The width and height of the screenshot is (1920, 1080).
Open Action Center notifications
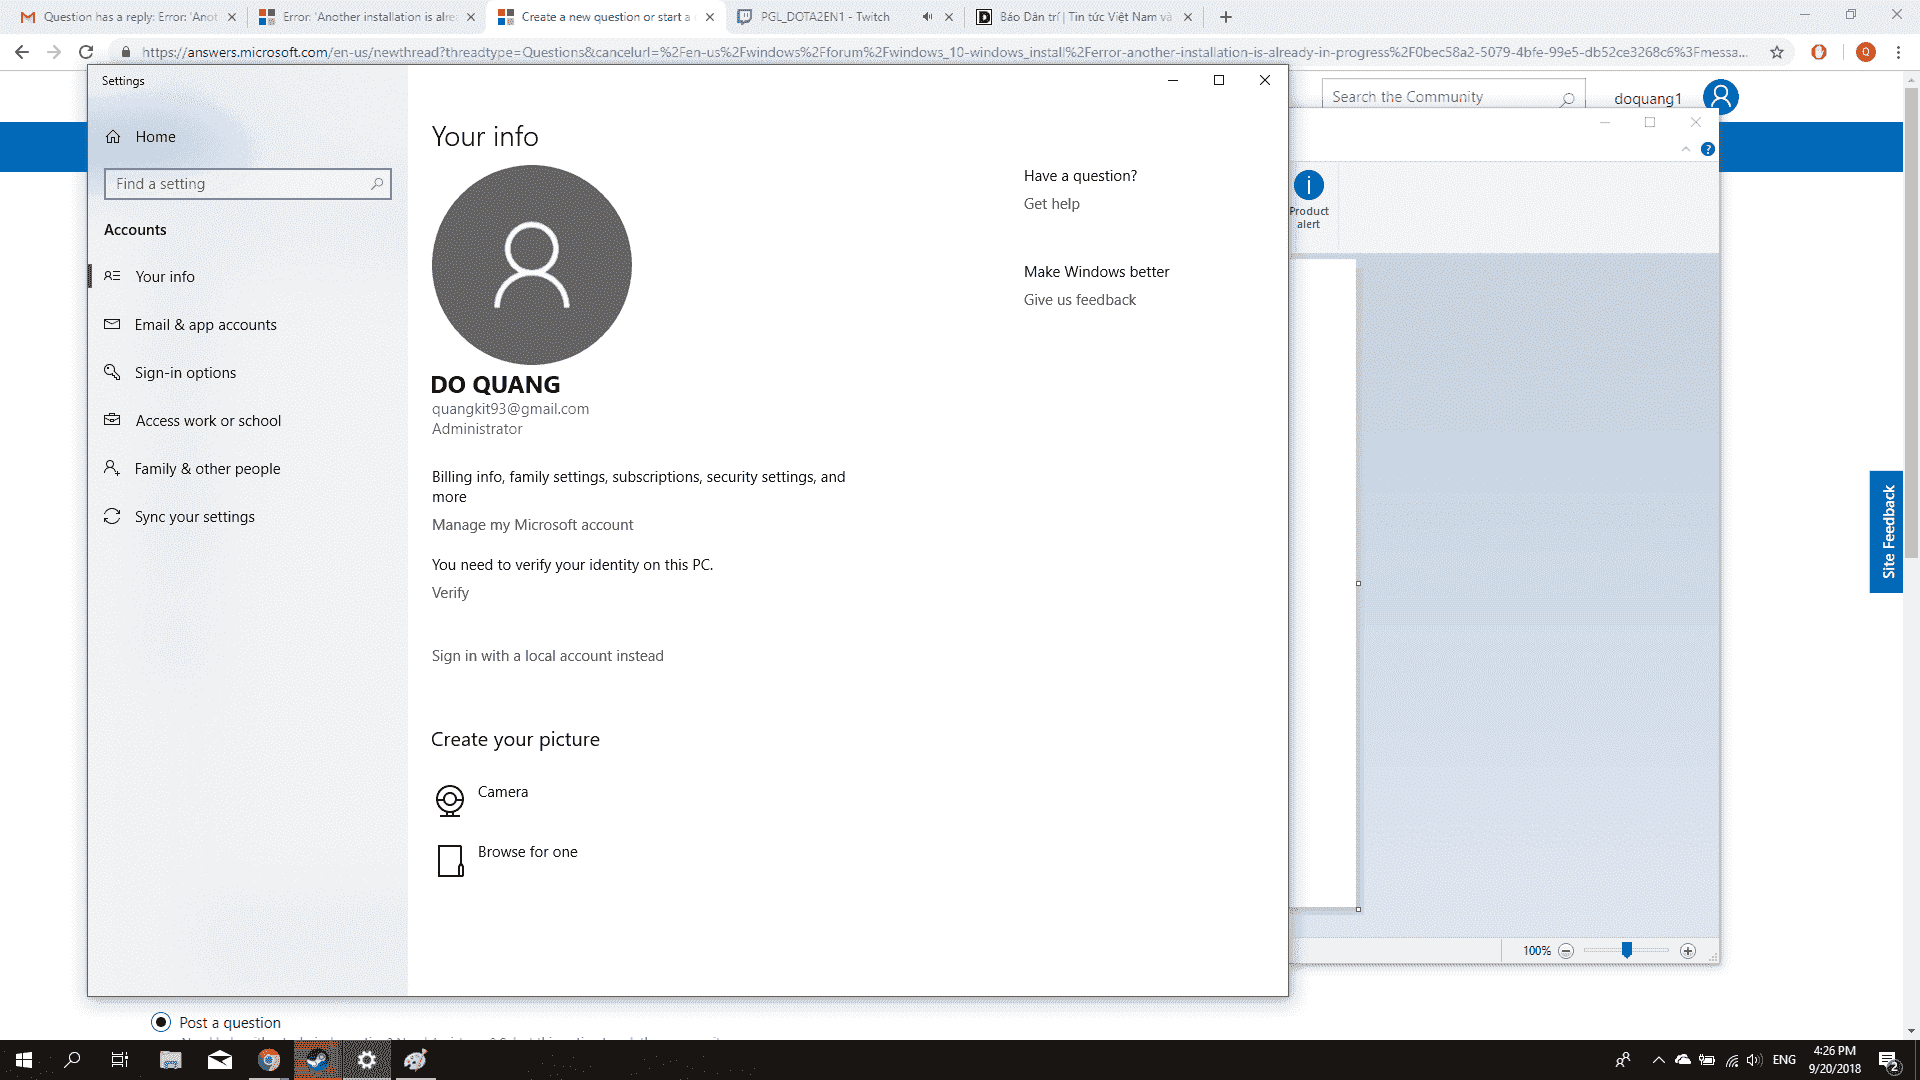tap(1889, 1061)
